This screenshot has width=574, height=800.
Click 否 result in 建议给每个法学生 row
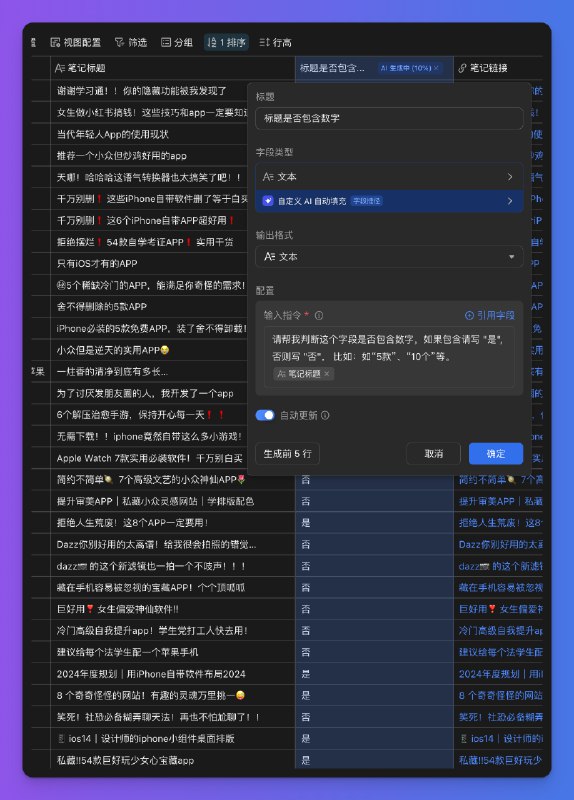click(x=306, y=652)
